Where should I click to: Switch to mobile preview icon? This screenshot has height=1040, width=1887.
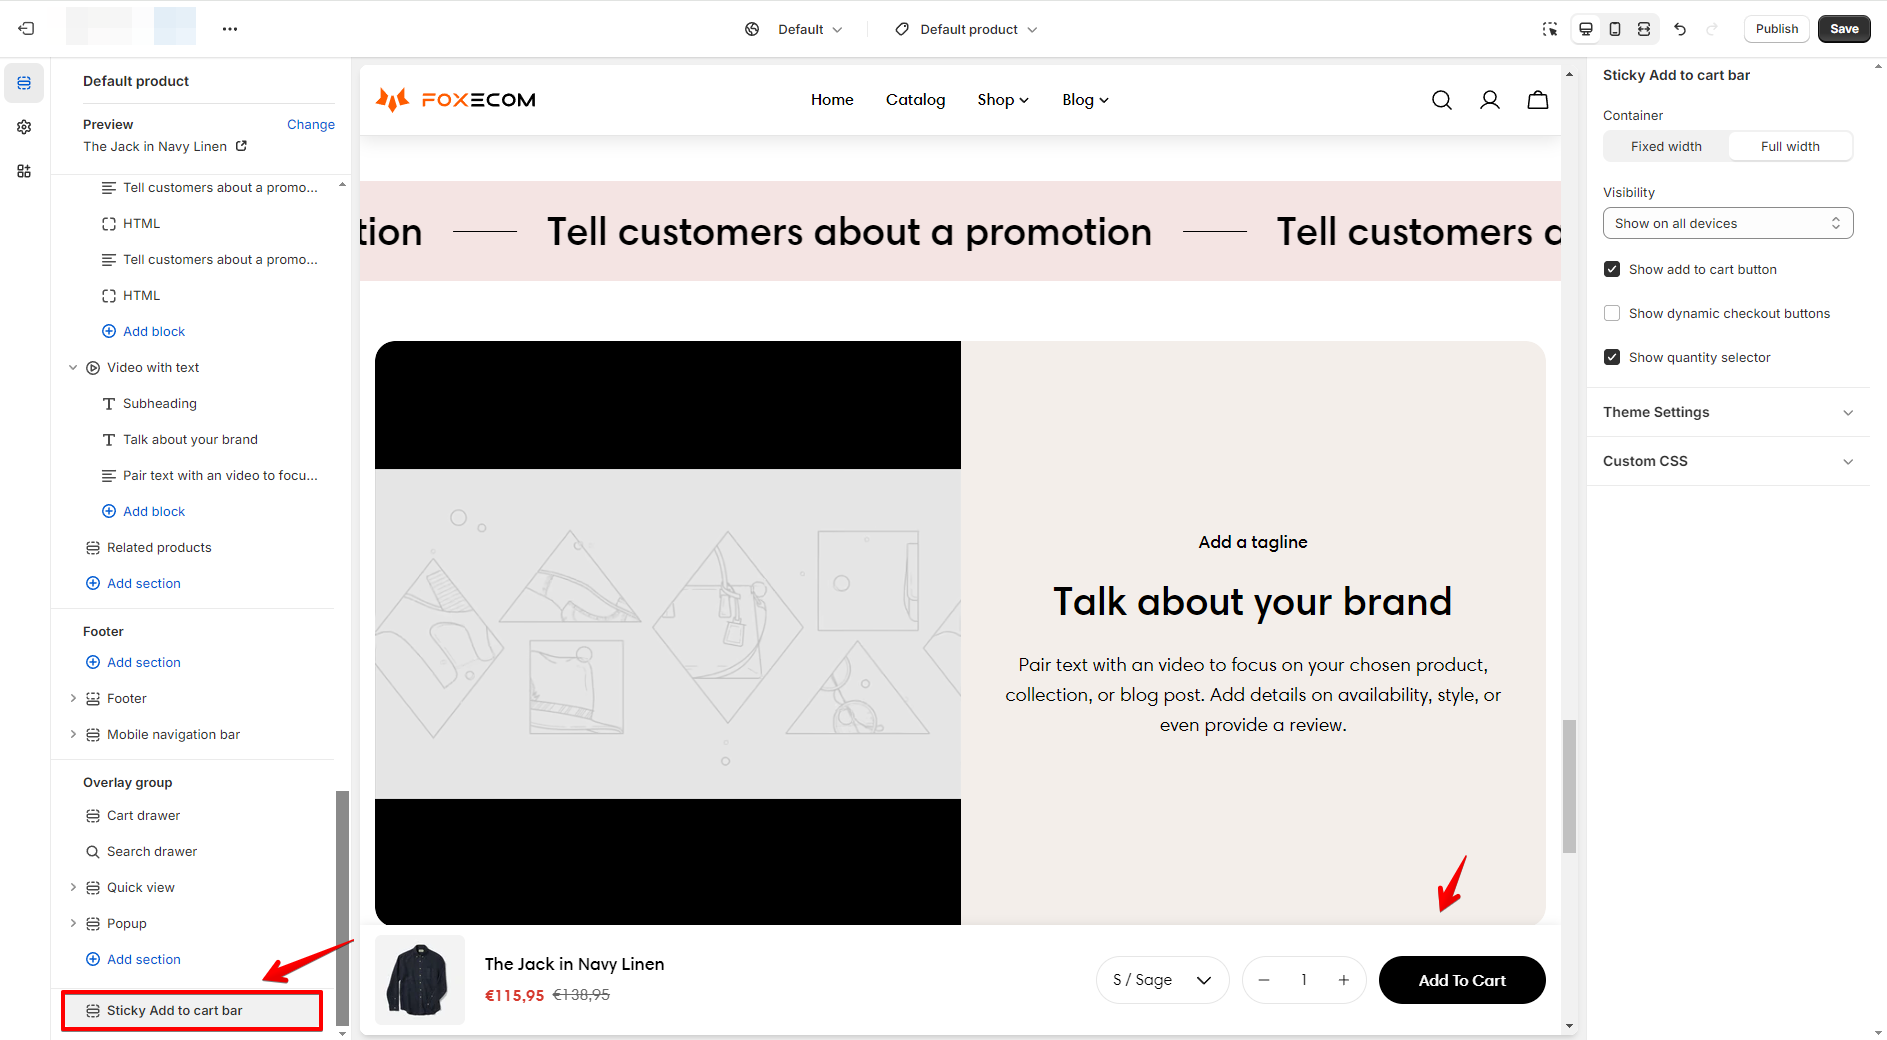click(1615, 29)
